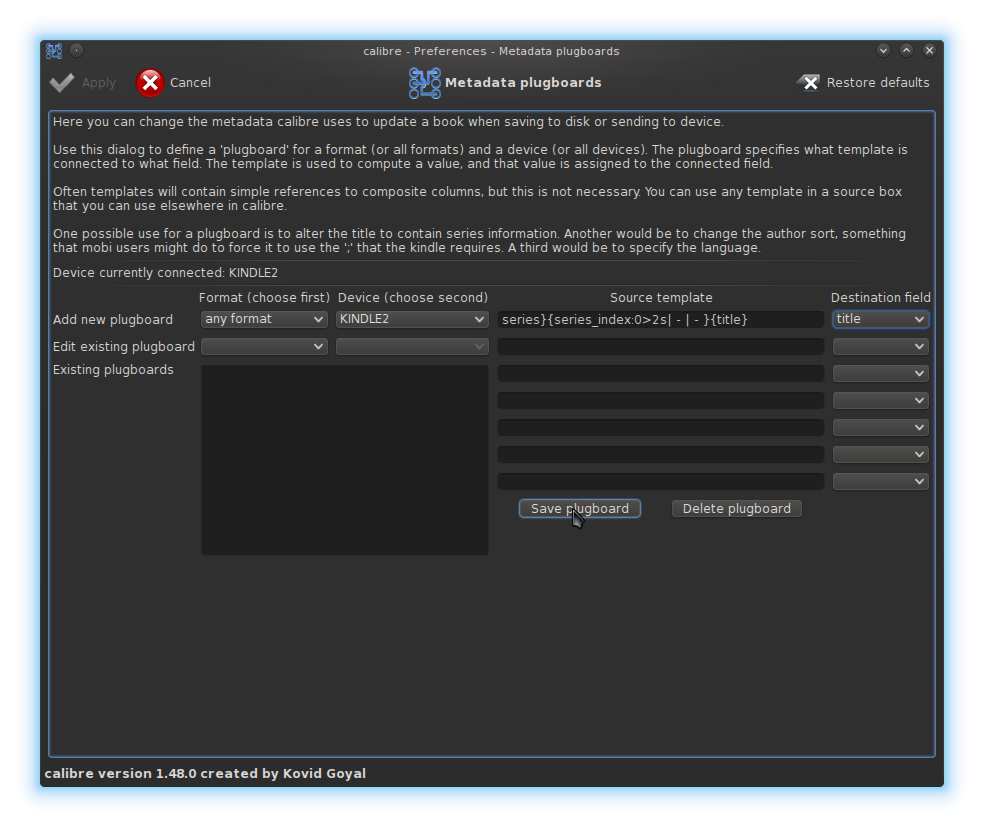The image size is (984, 827).
Task: Click source template field in Existing plugboards row
Action: 661,373
